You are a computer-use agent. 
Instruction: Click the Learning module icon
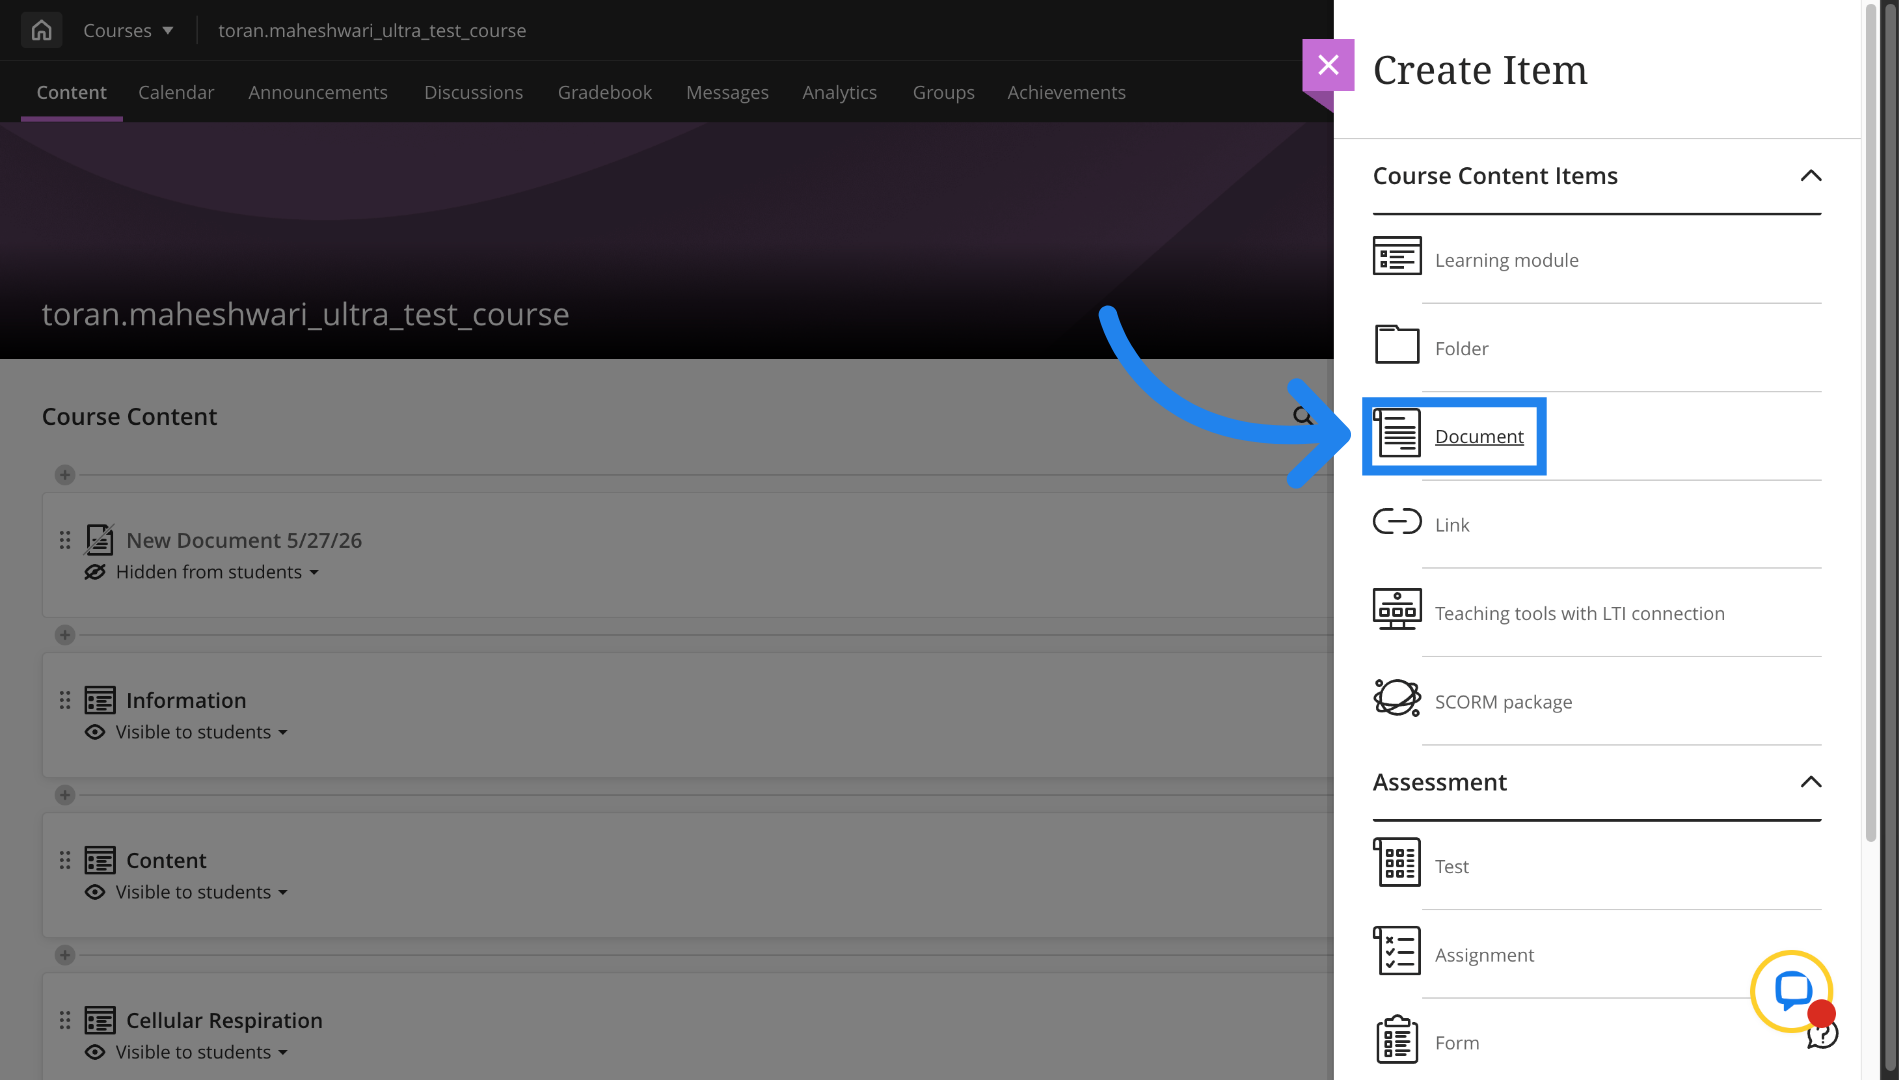(x=1397, y=256)
